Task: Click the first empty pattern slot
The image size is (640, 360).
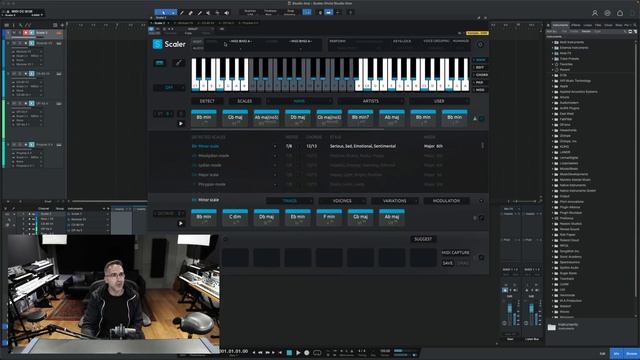Action: click(x=235, y=258)
